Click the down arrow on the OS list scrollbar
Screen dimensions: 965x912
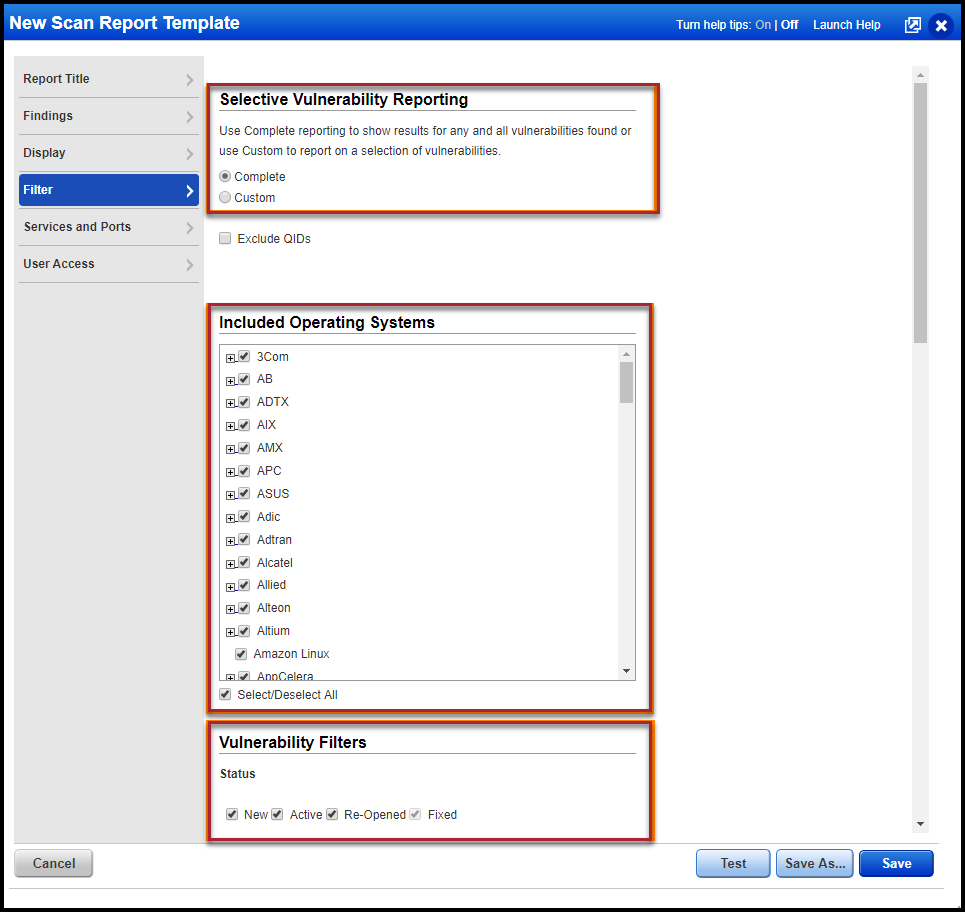627,670
